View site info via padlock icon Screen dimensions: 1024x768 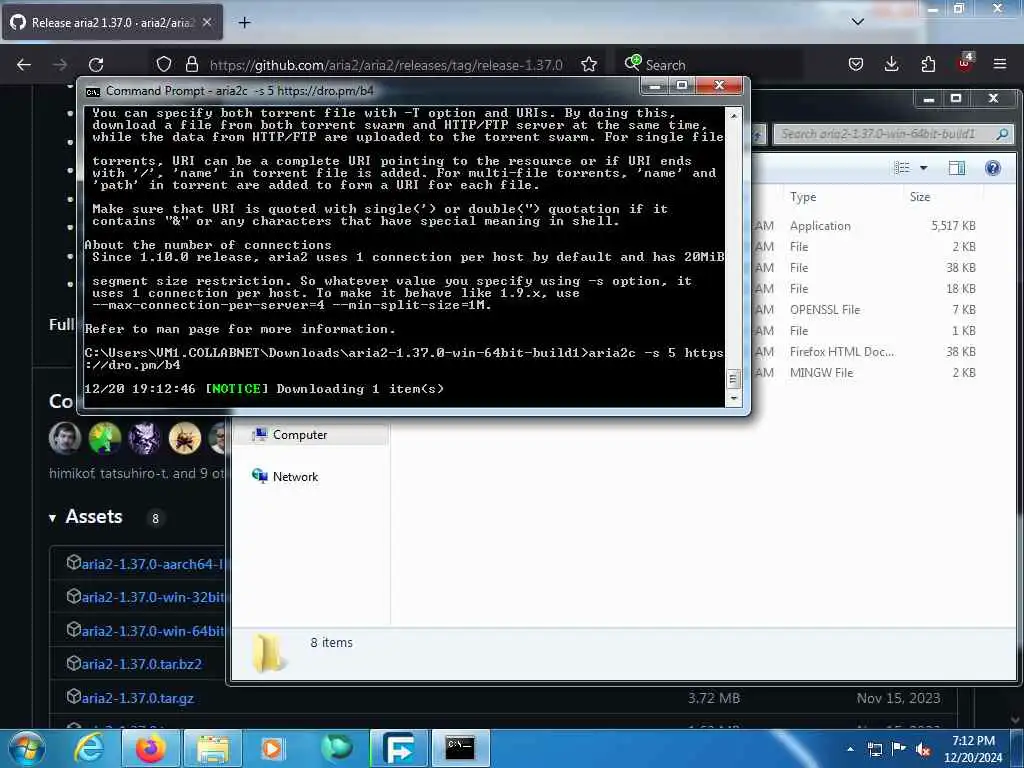(191, 64)
